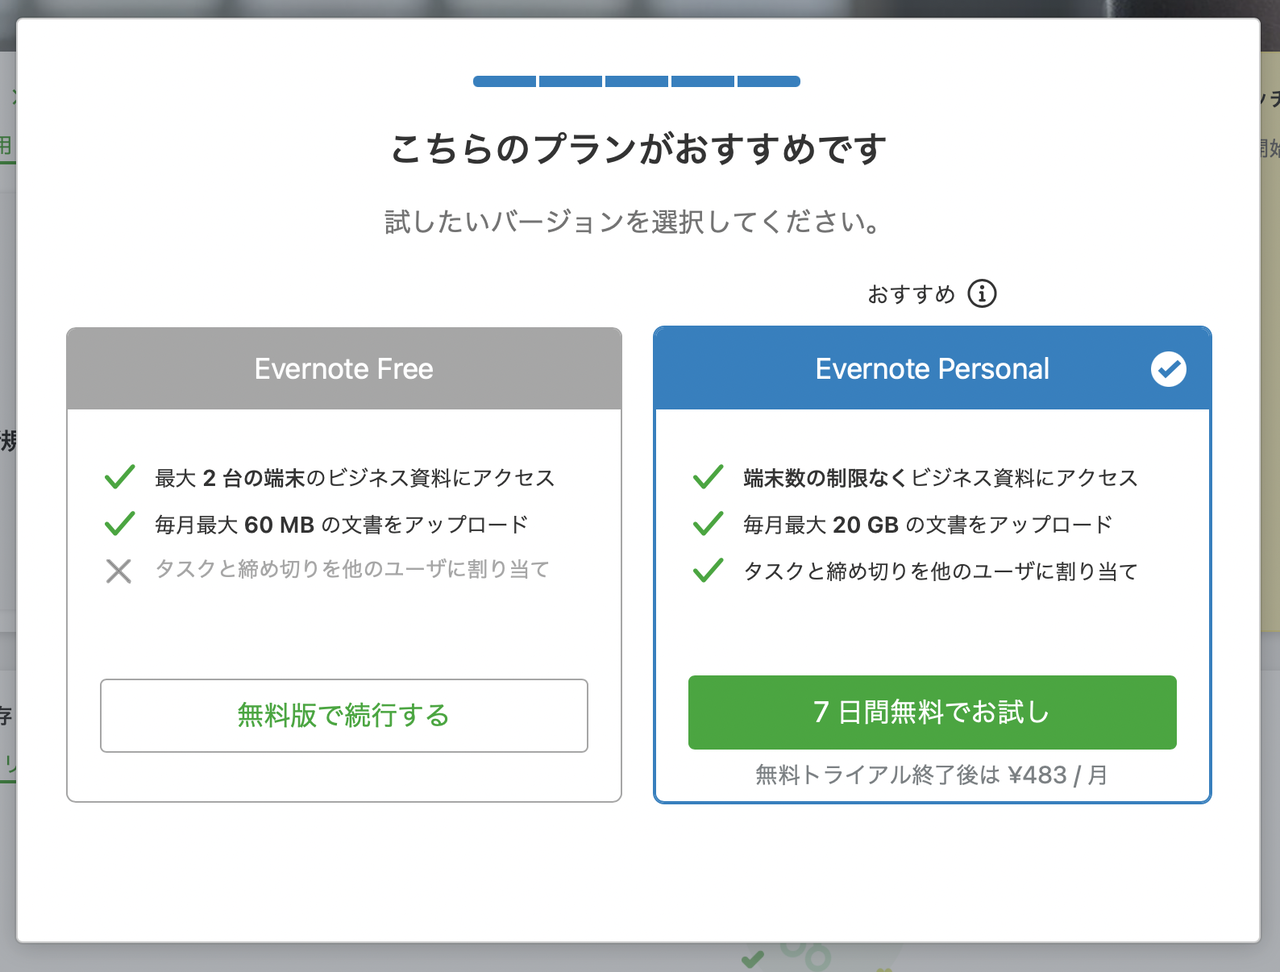This screenshot has width=1280, height=972.
Task: Click the green check beside Personal plan task assignment
Action: 708,571
